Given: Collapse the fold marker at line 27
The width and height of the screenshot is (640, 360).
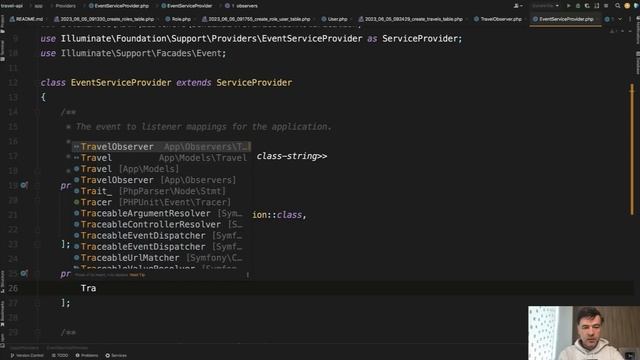Looking at the screenshot, I should coord(37,303).
